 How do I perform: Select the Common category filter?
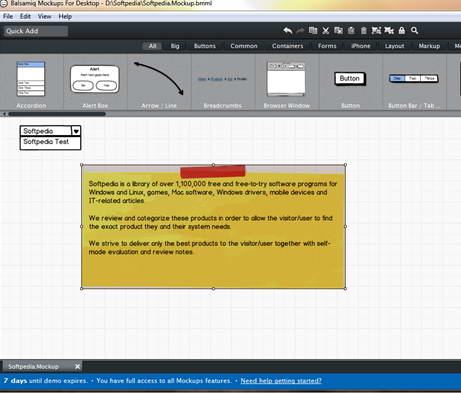click(244, 46)
